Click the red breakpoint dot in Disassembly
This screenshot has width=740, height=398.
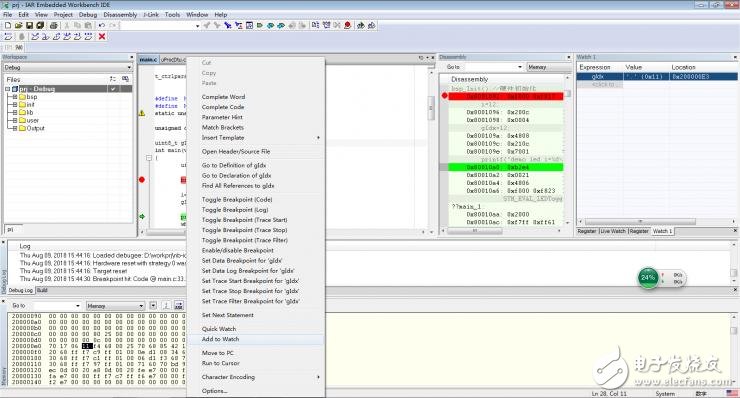pyautogui.click(x=444, y=96)
